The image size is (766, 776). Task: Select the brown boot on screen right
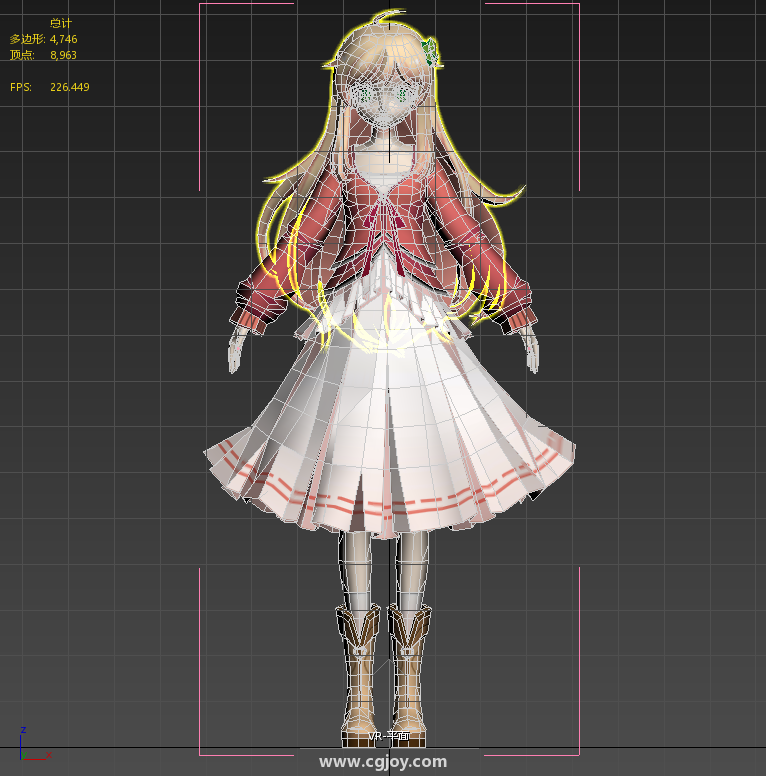click(410, 670)
